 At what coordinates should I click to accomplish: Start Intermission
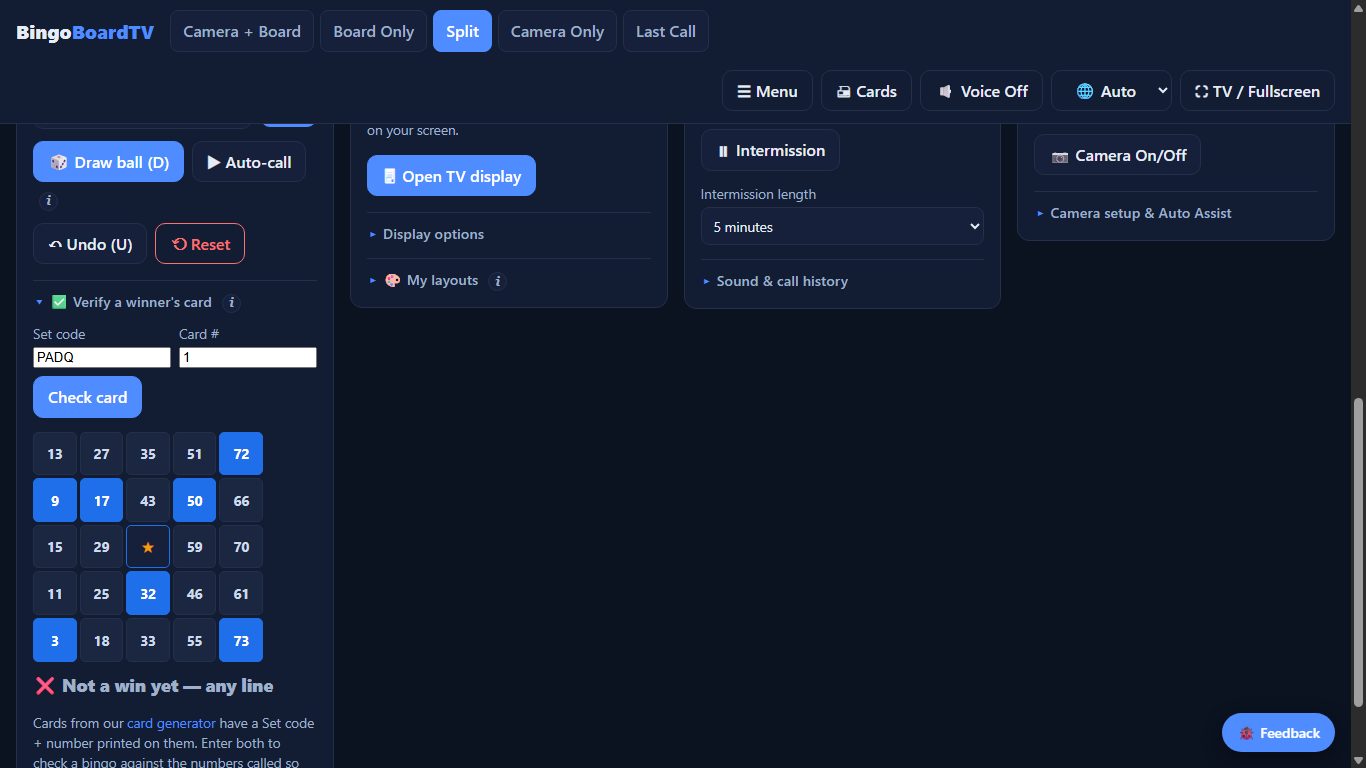770,150
